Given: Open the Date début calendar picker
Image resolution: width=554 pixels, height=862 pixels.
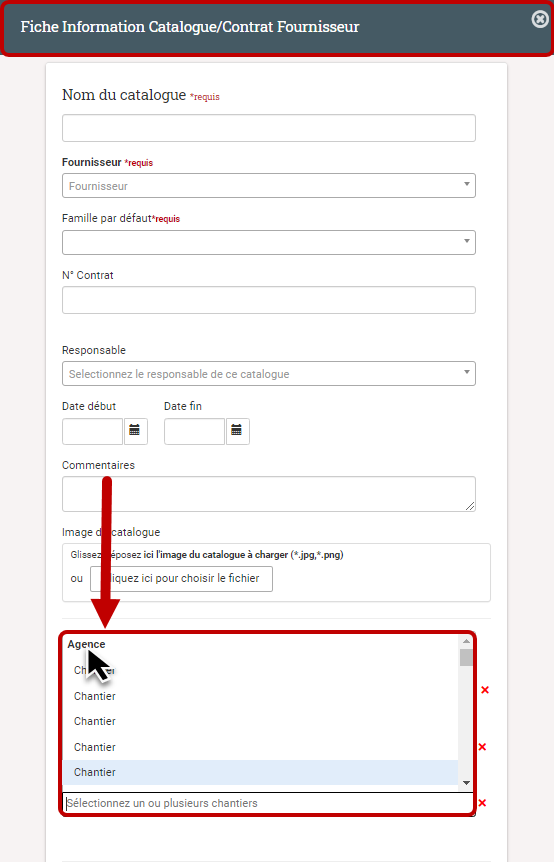Looking at the screenshot, I should click(135, 431).
